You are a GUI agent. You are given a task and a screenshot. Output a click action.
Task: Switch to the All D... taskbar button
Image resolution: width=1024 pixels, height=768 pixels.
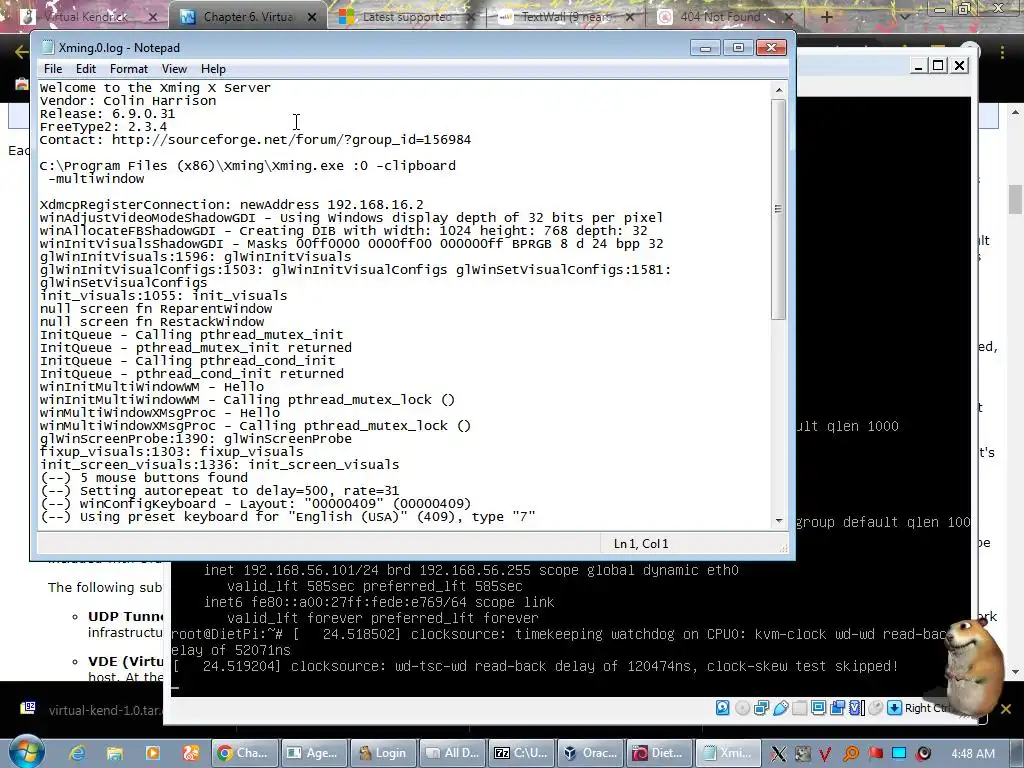pos(451,753)
